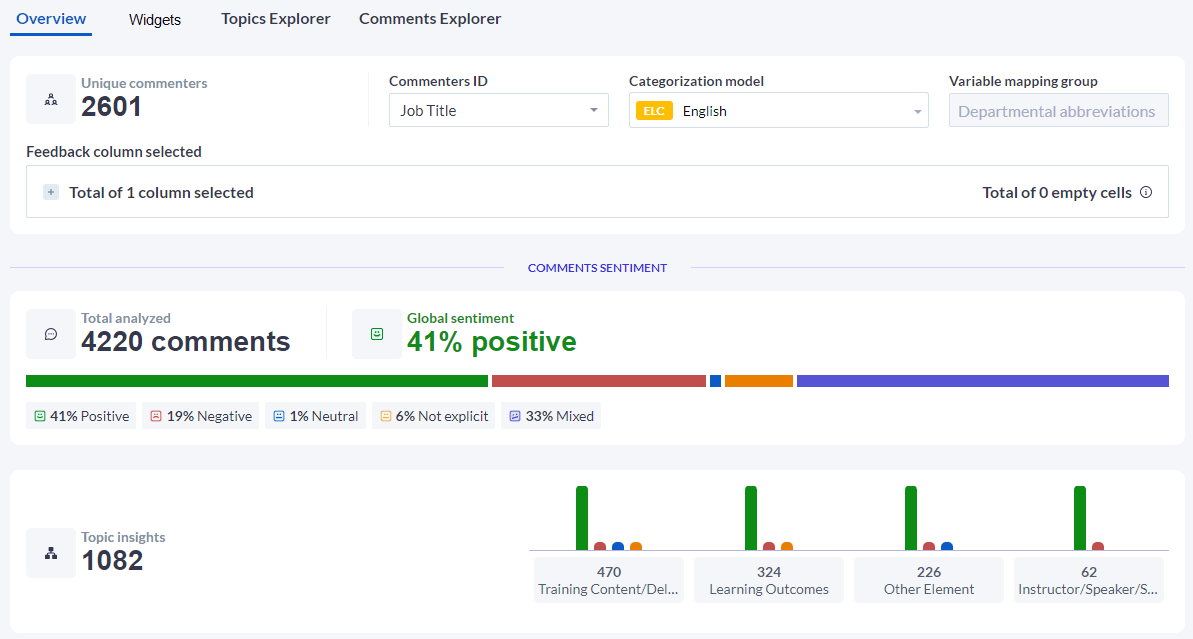Select the 33% Mixed legend chip
This screenshot has width=1193, height=639.
click(x=551, y=416)
